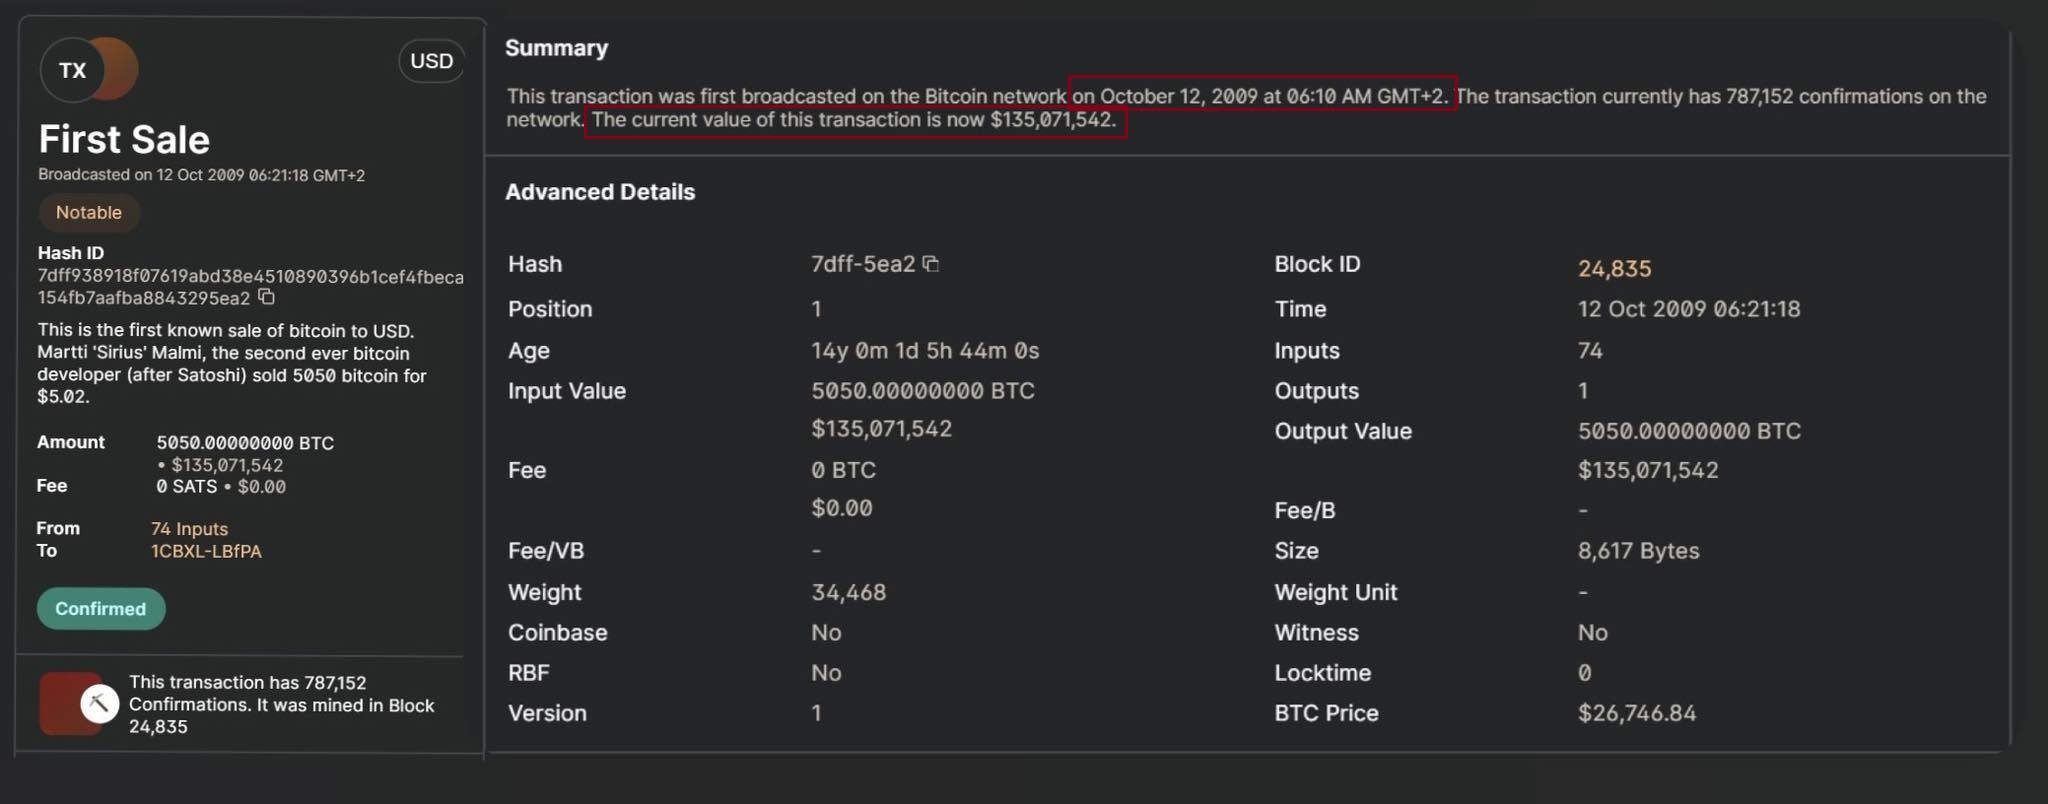Click the TX transaction icon
The height and width of the screenshot is (804, 2048).
[x=72, y=70]
